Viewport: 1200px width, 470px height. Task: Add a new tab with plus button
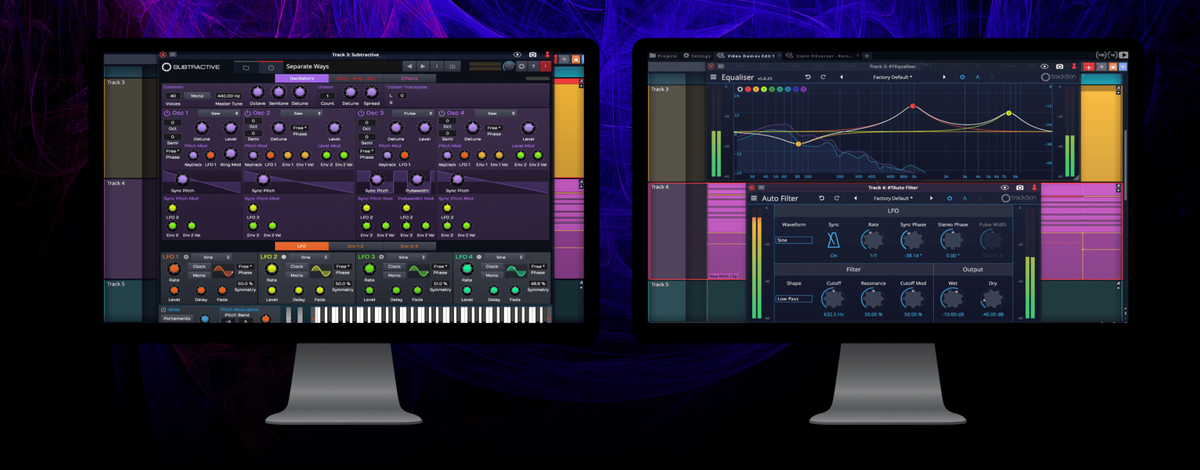click(867, 55)
